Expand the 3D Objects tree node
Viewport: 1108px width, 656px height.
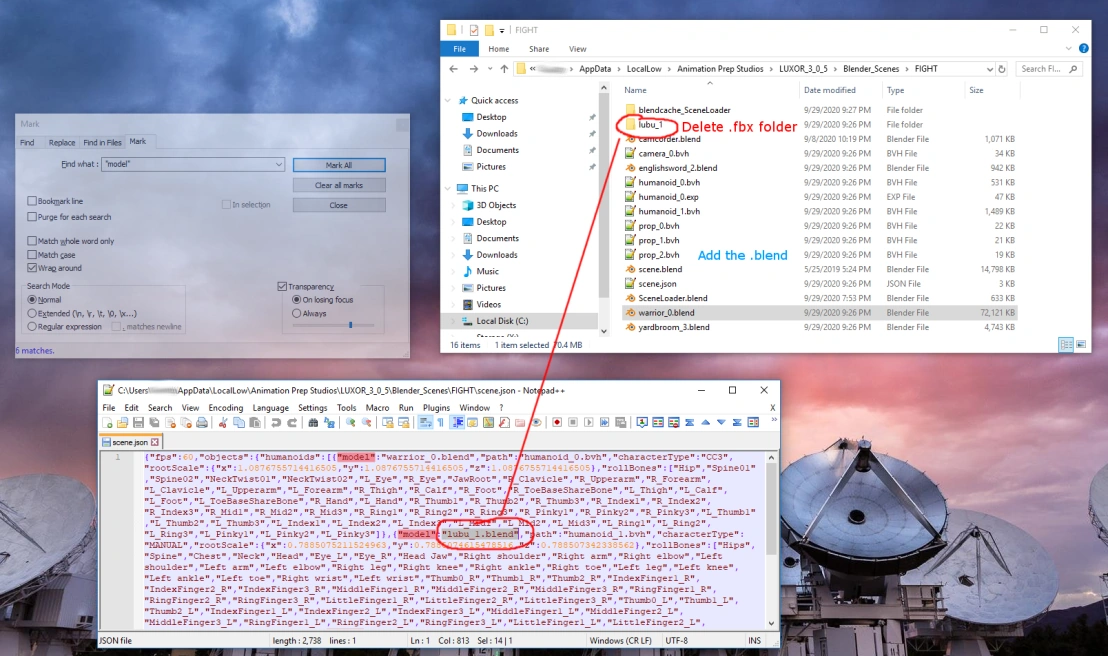[454, 205]
